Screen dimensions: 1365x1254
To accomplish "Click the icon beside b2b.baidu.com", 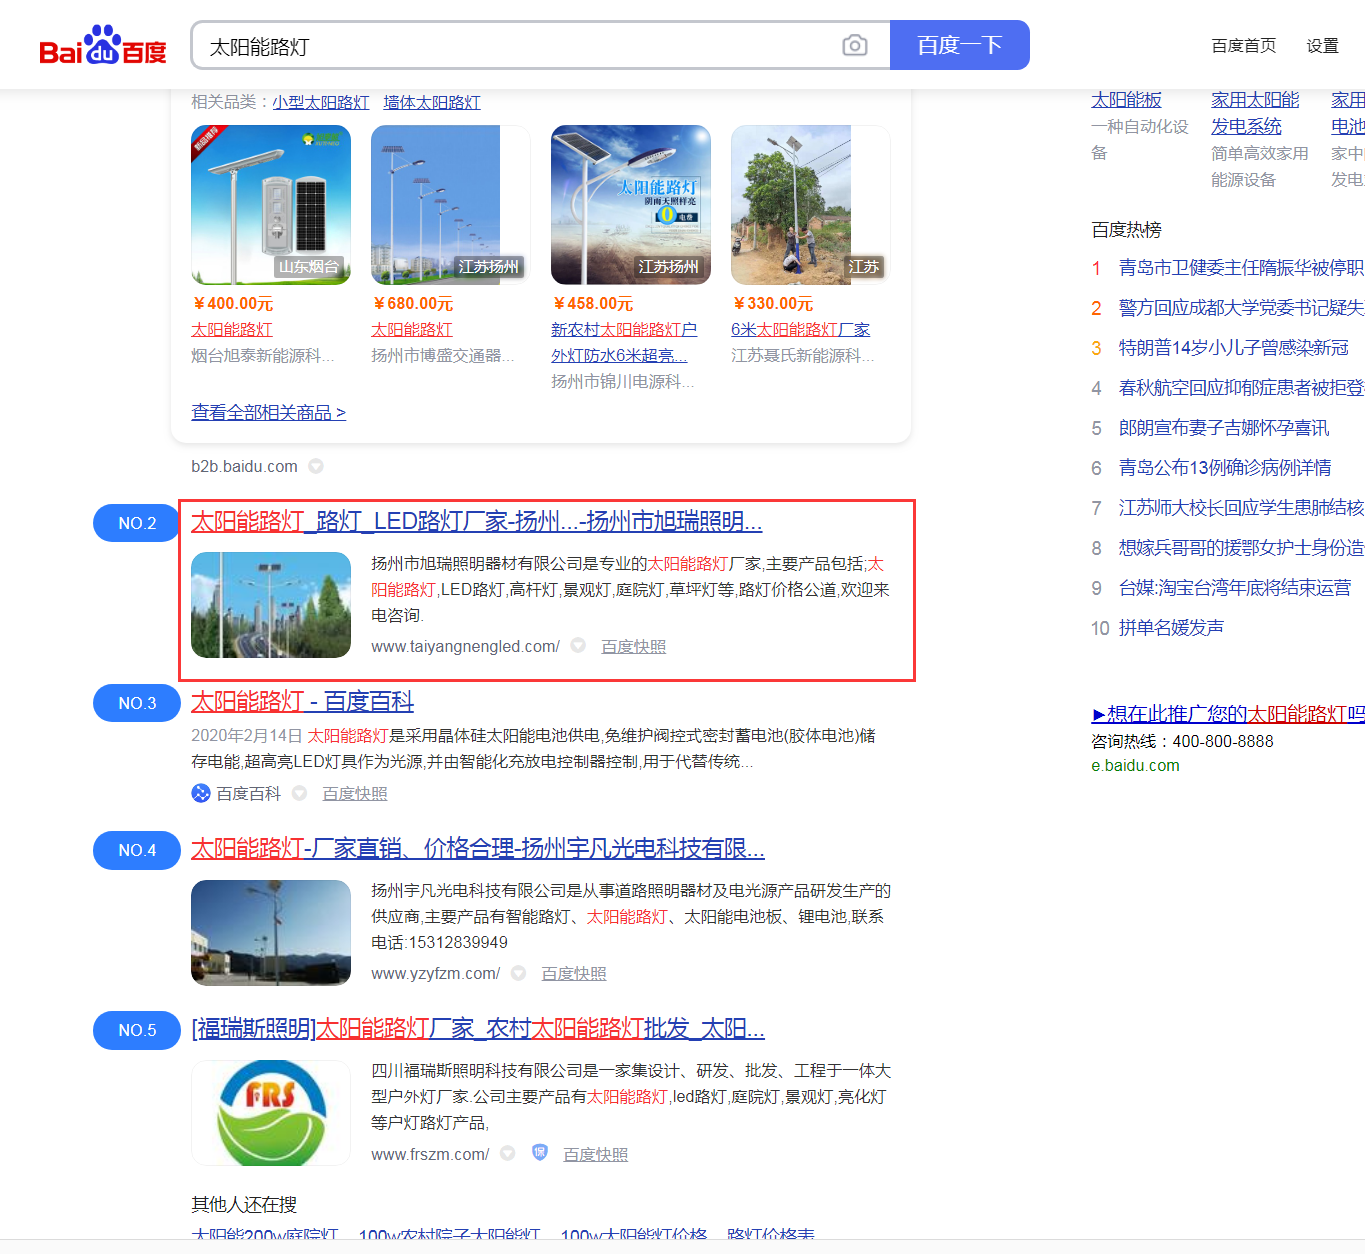I will [316, 466].
